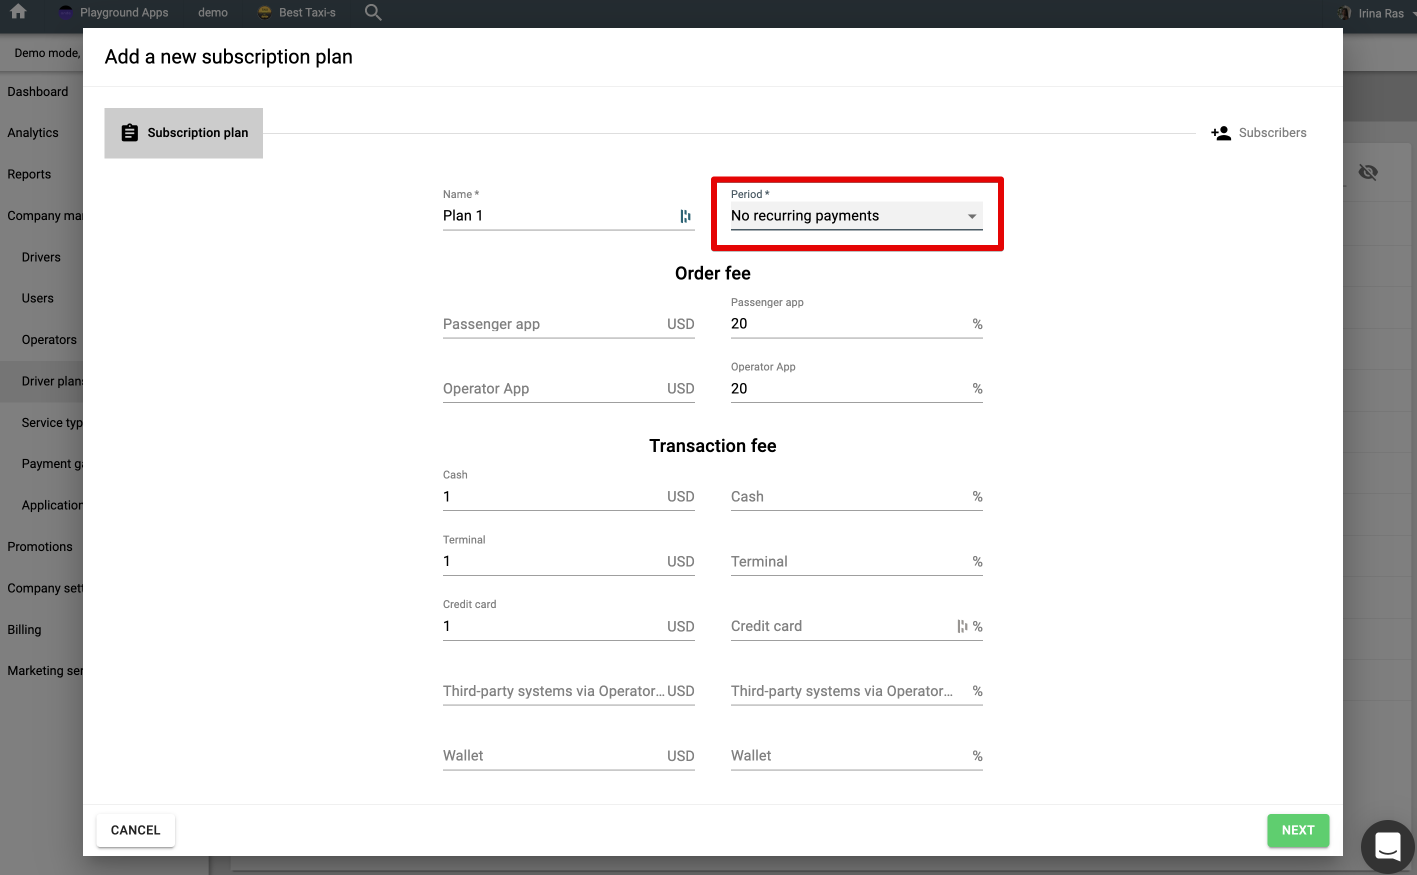Click the Irina Ras profile avatar
Image resolution: width=1417 pixels, height=875 pixels.
[x=1344, y=13]
